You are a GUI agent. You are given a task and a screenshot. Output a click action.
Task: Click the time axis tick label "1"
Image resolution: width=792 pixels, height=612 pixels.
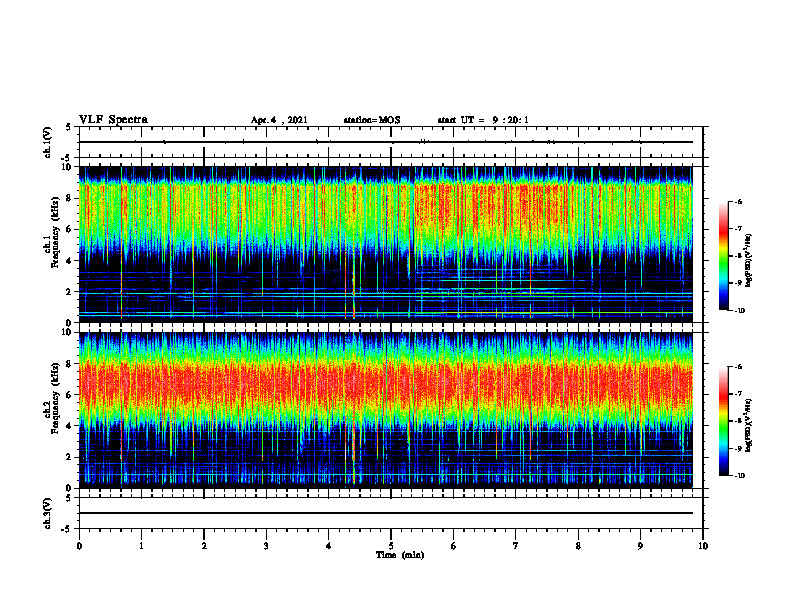pyautogui.click(x=141, y=546)
